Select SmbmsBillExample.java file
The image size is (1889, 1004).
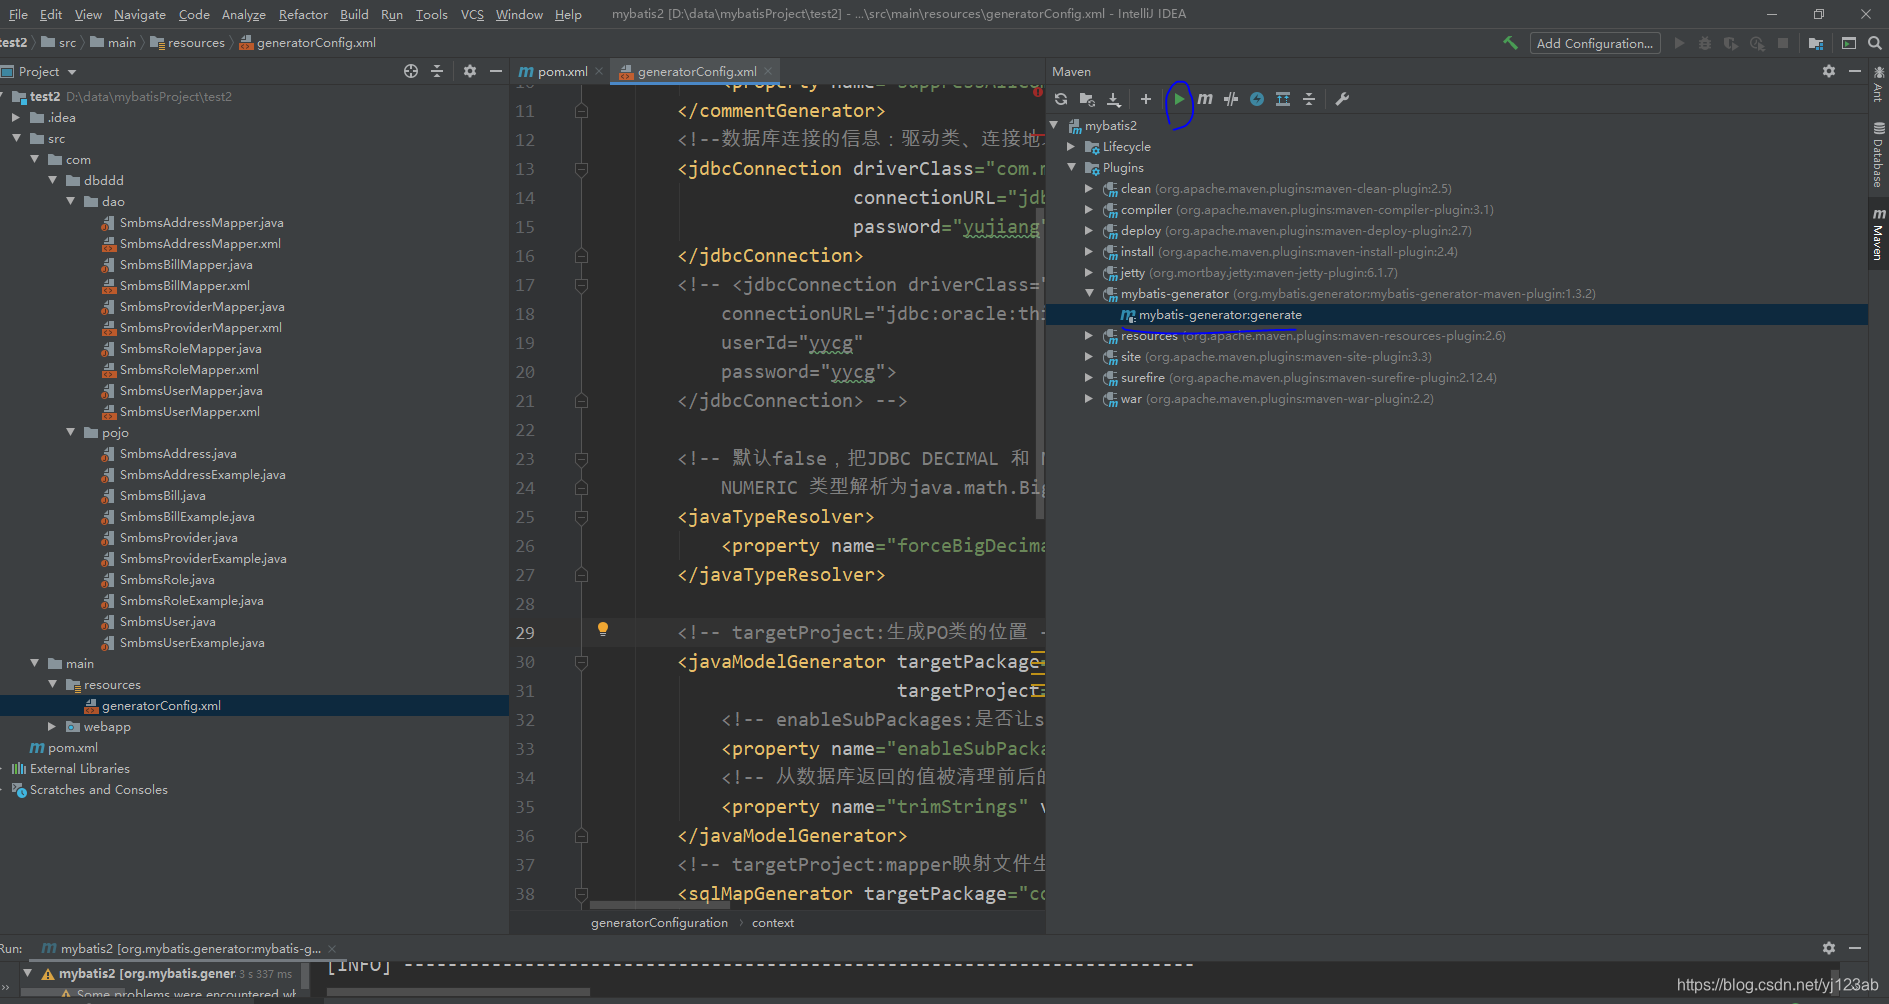pos(187,516)
